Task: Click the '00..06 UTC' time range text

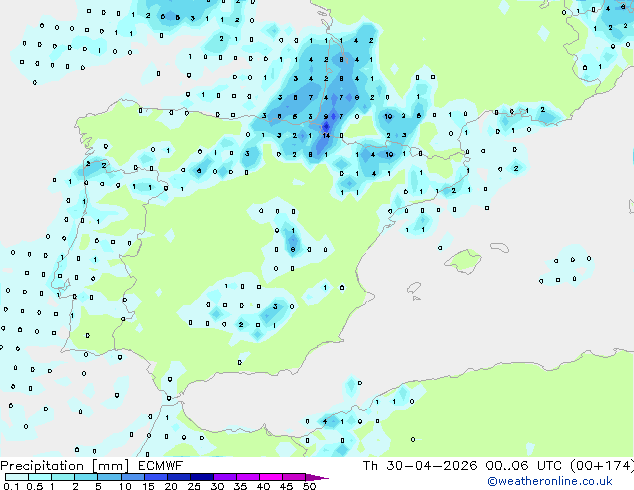Action: [x=524, y=466]
